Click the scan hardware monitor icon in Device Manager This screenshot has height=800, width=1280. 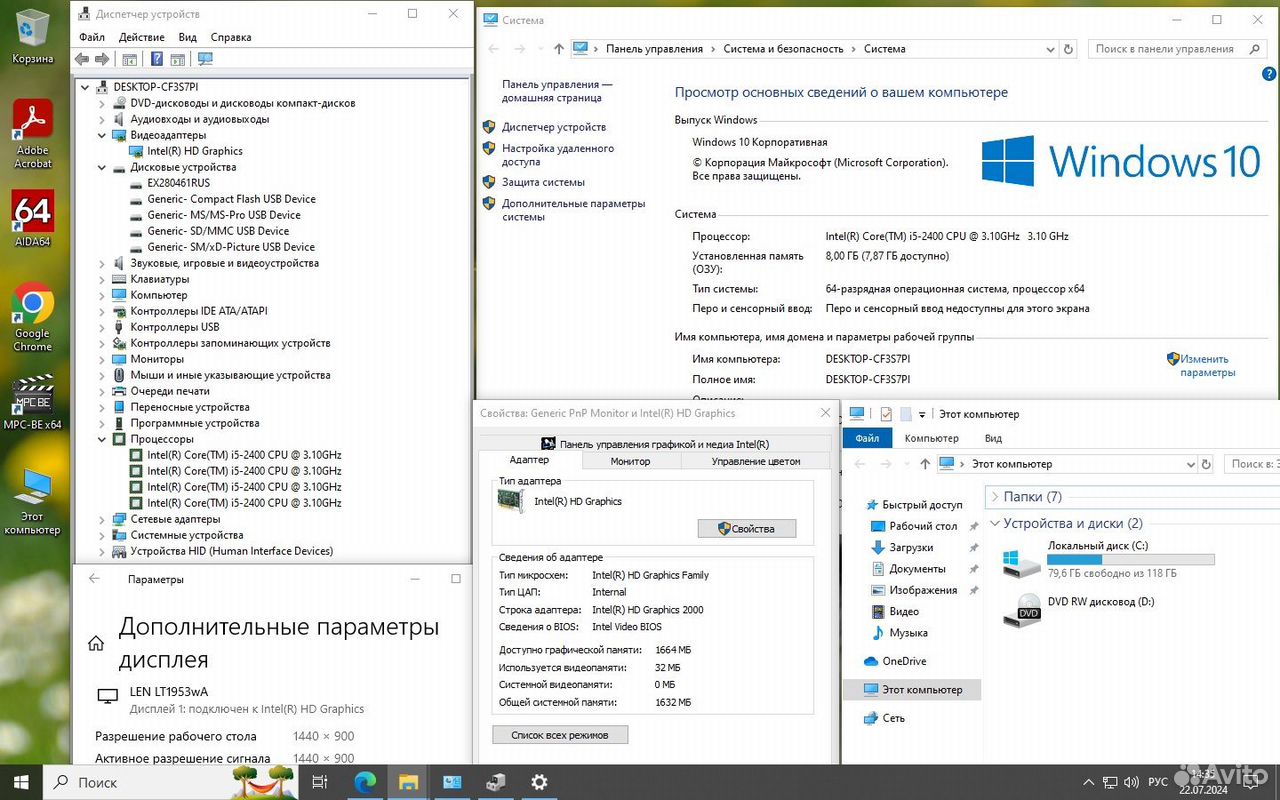[x=205, y=59]
